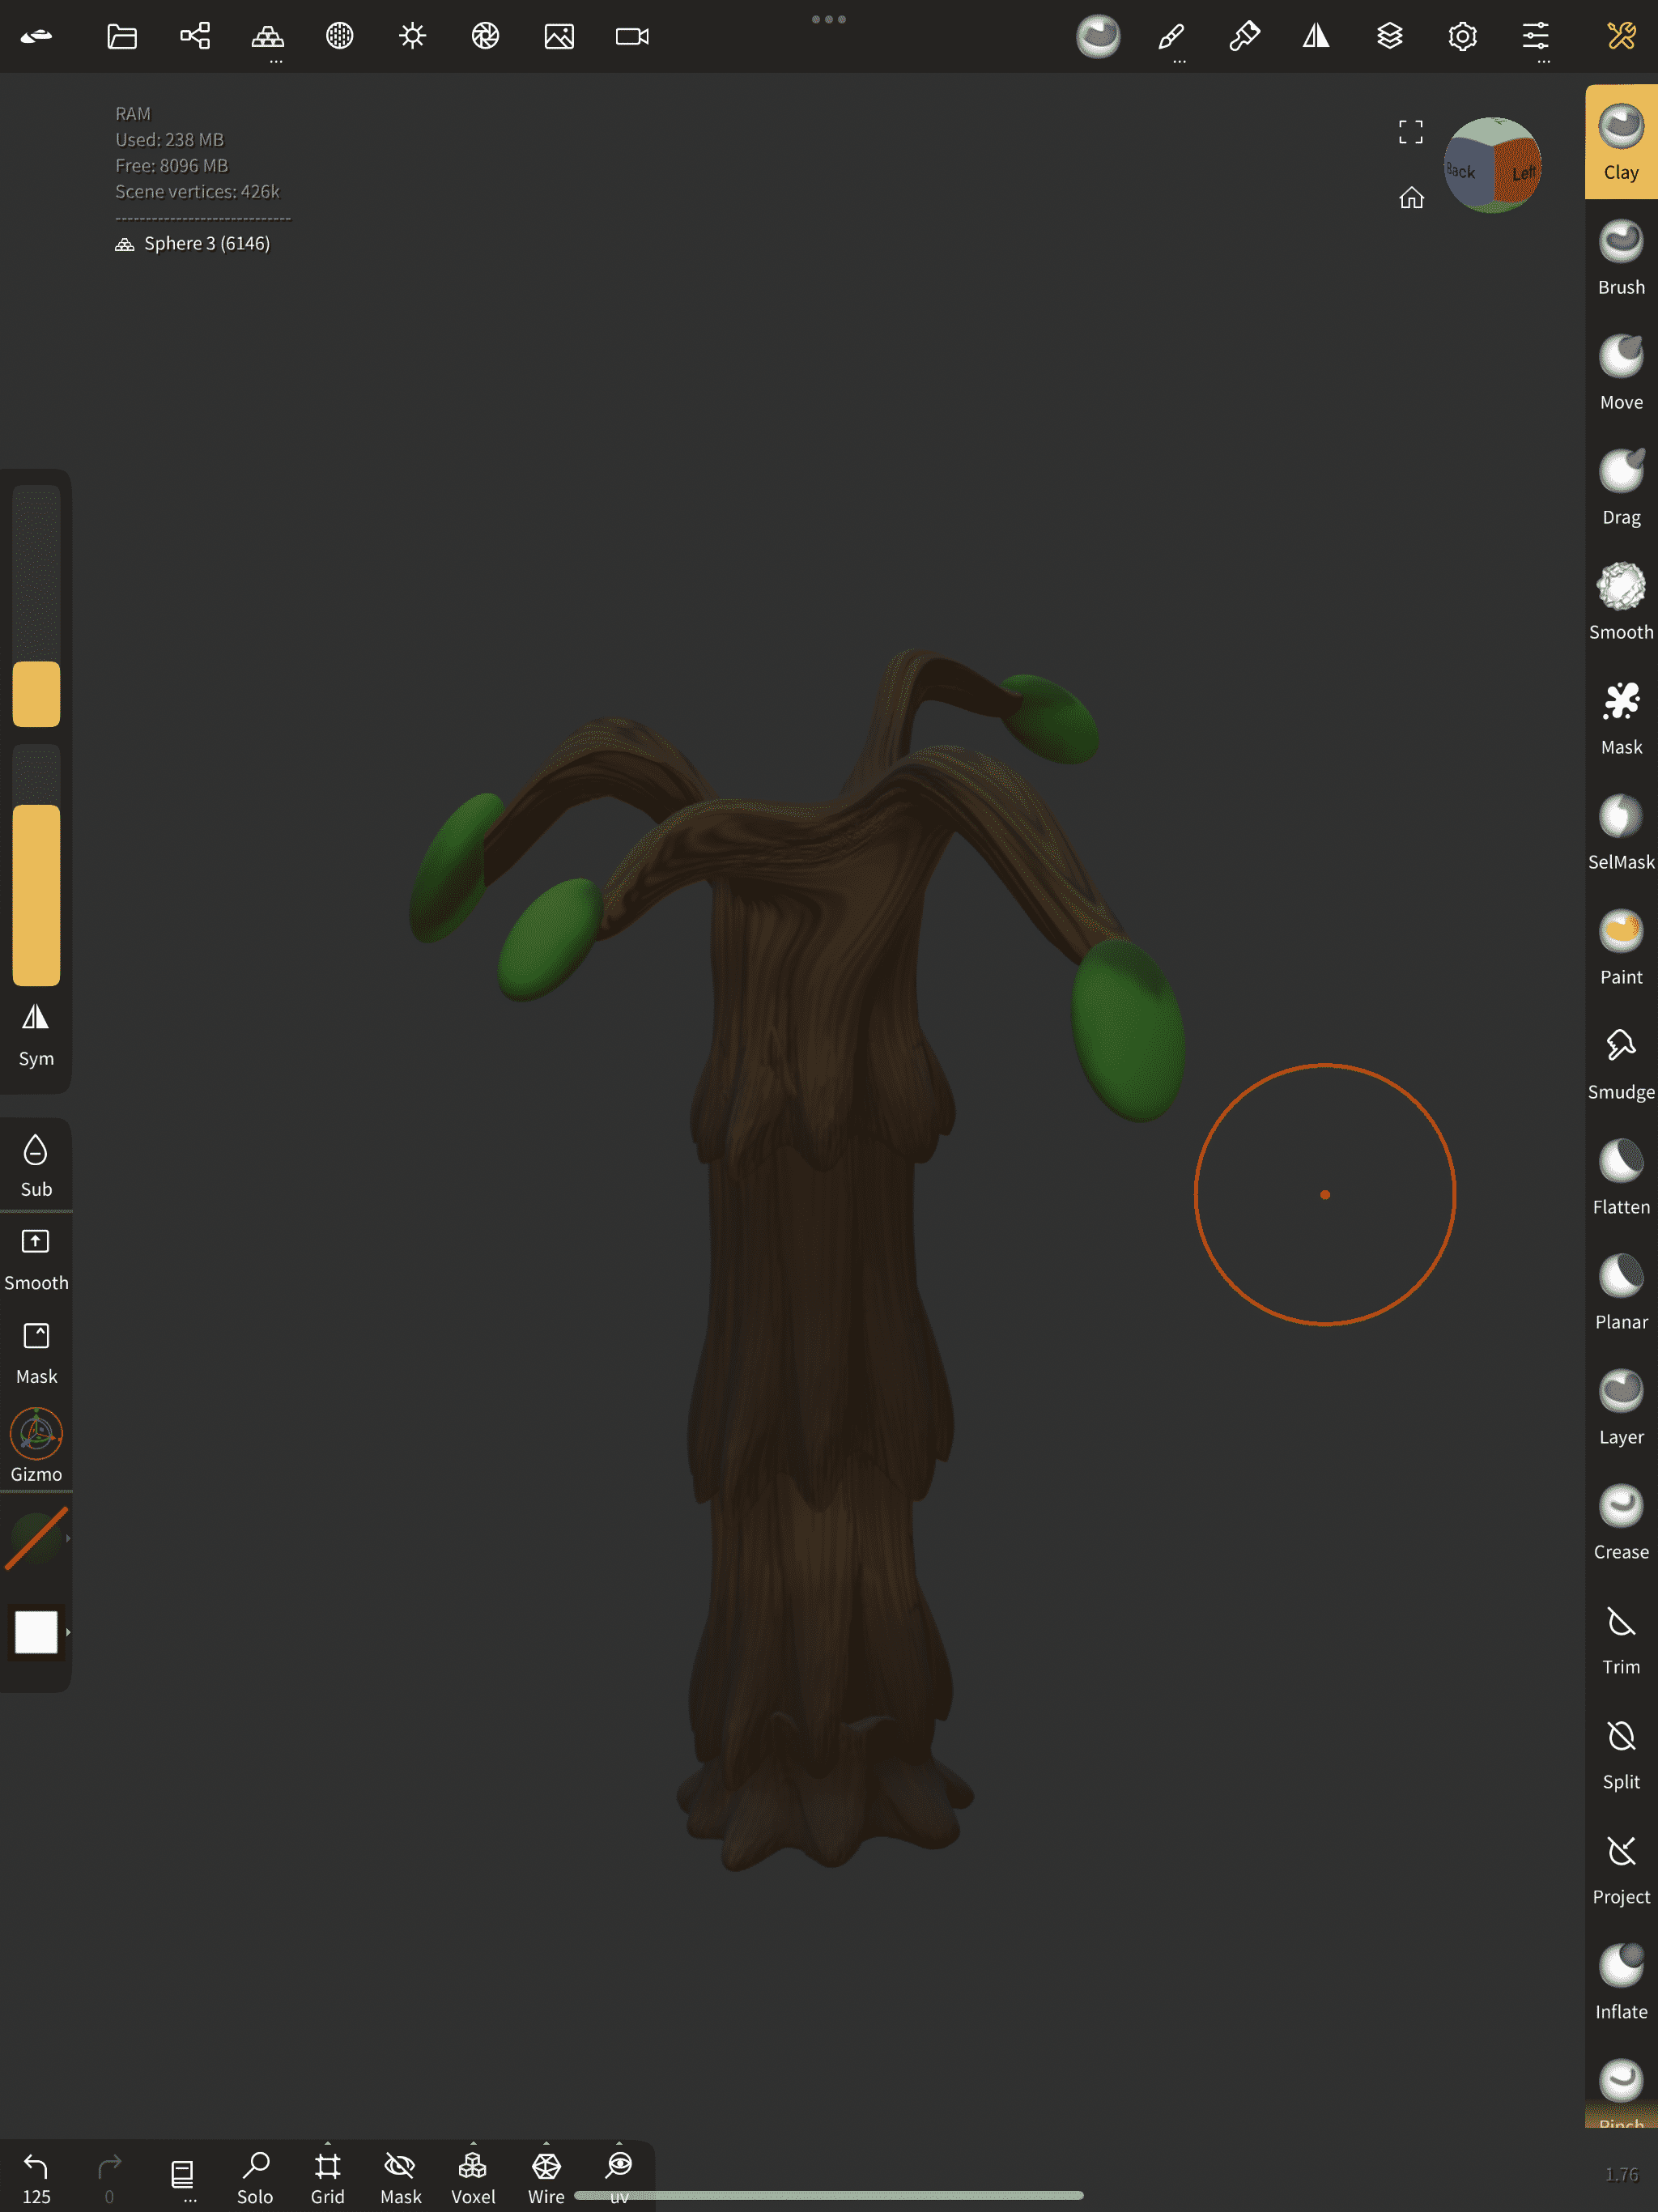Image resolution: width=1658 pixels, height=2212 pixels.
Task: Click the home view reset button
Action: point(1411,198)
